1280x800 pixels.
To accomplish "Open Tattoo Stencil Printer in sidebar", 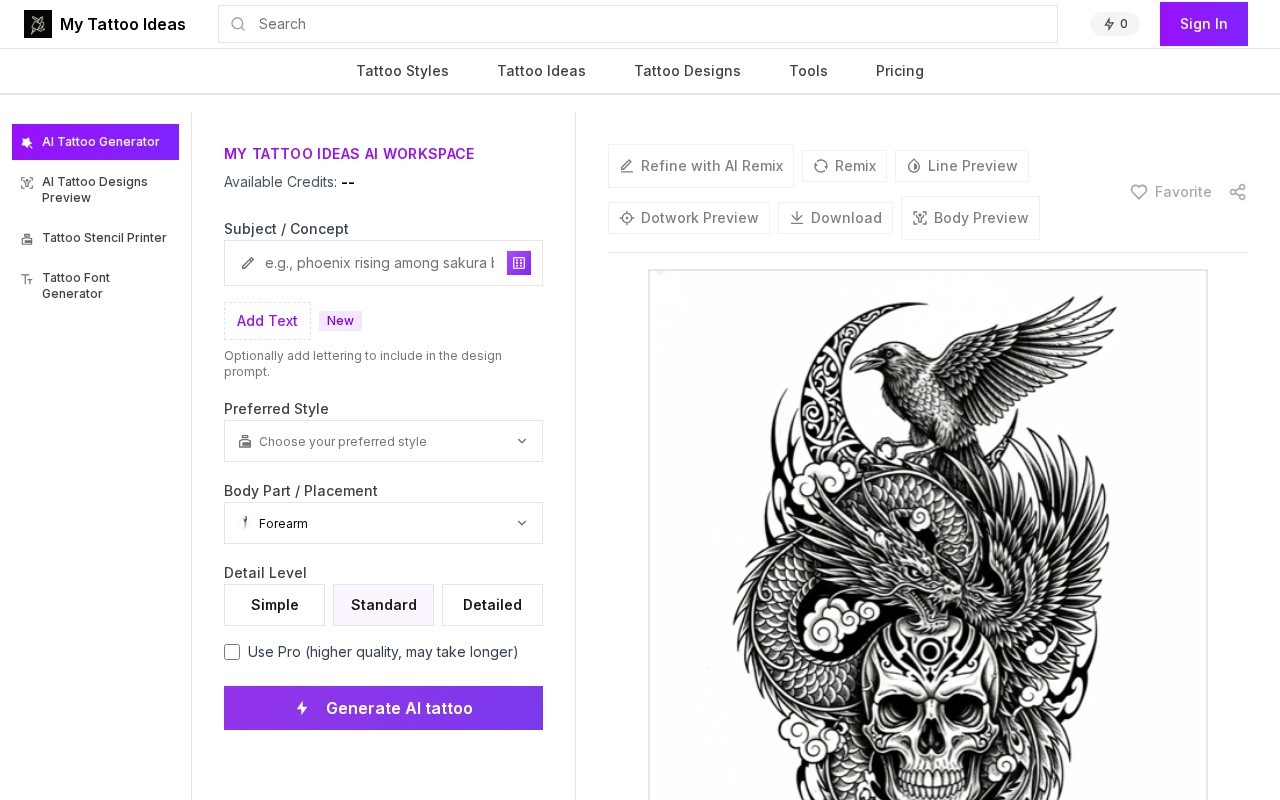I will pyautogui.click(x=95, y=238).
